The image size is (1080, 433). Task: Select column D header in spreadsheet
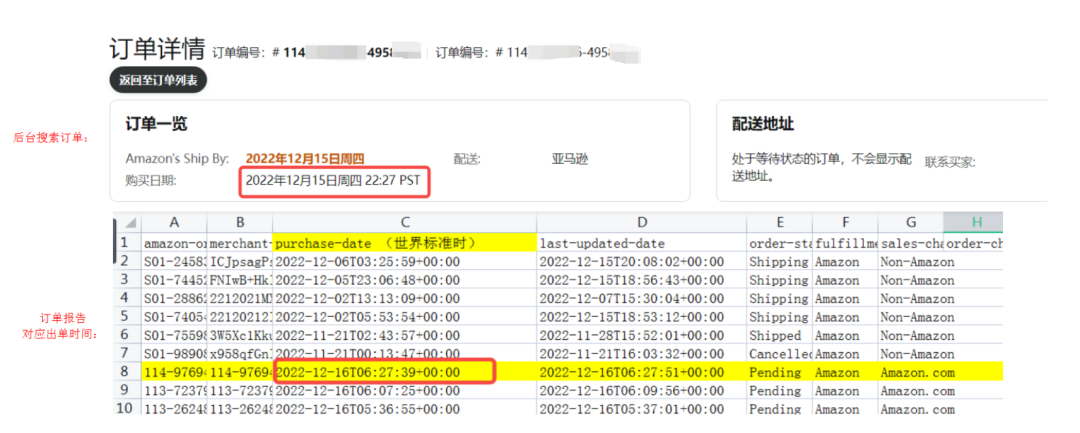[641, 222]
